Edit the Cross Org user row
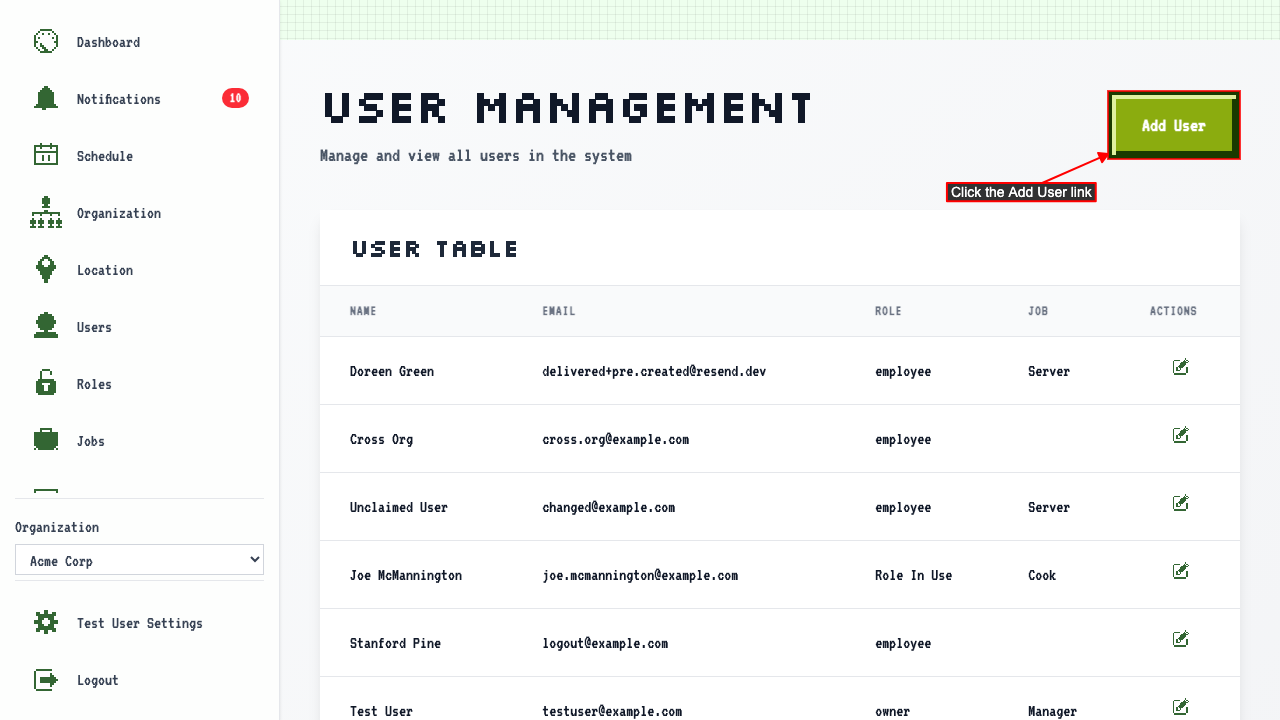Screen dimensions: 1280x720 click(x=1181, y=436)
